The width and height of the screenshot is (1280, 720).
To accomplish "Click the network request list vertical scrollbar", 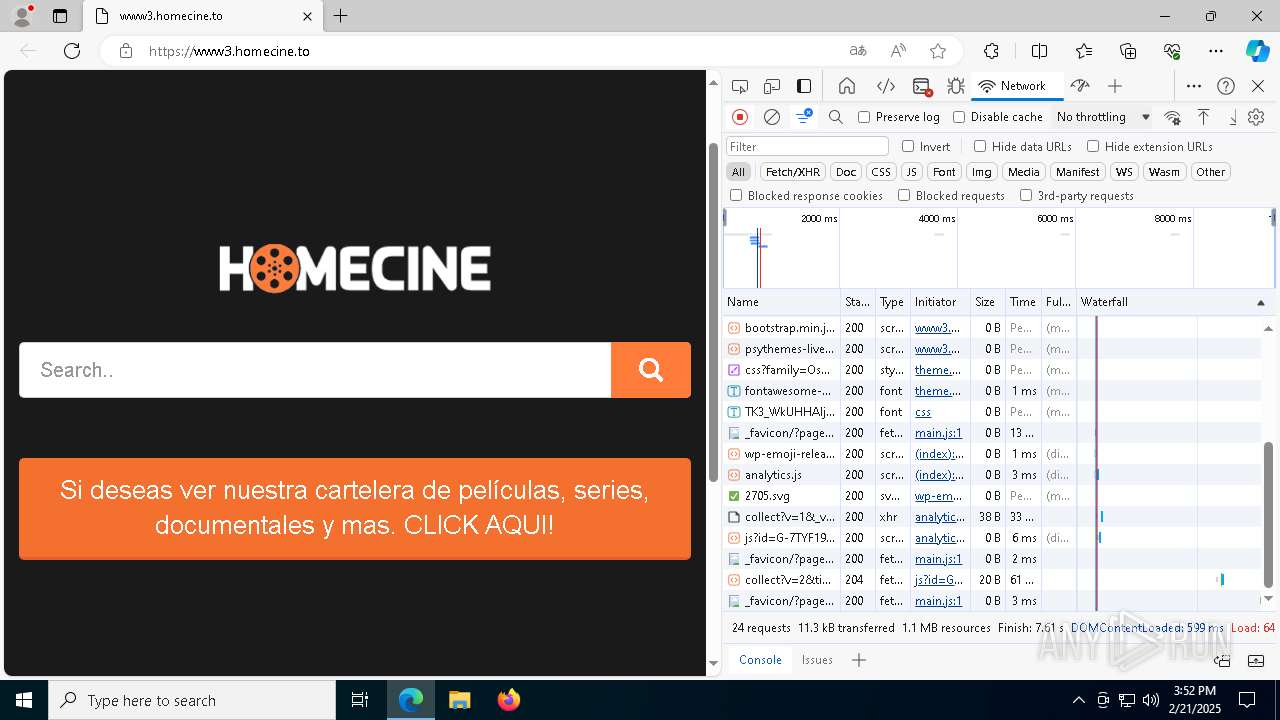I will (x=1269, y=515).
